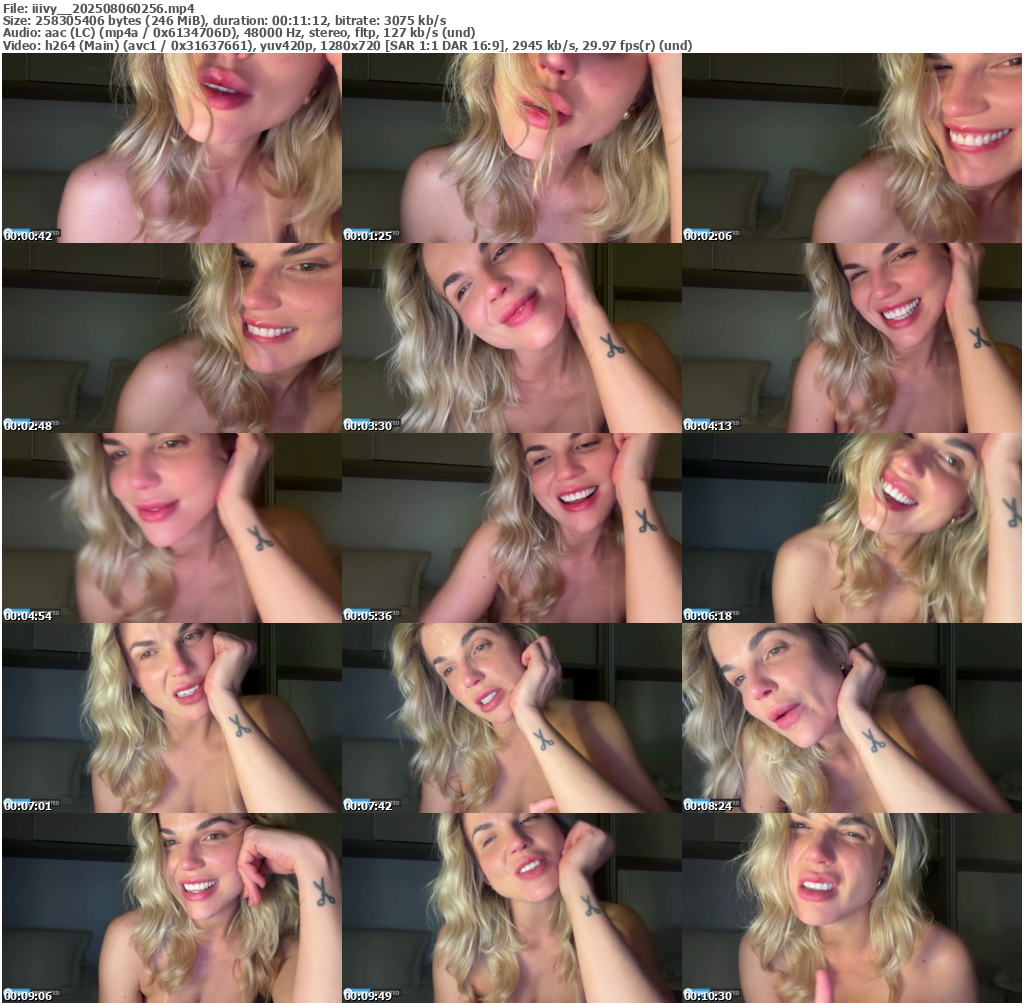1024x1003 pixels.
Task: Open the thumbnail stamped 00:02:06
Action: pyautogui.click(x=852, y=148)
